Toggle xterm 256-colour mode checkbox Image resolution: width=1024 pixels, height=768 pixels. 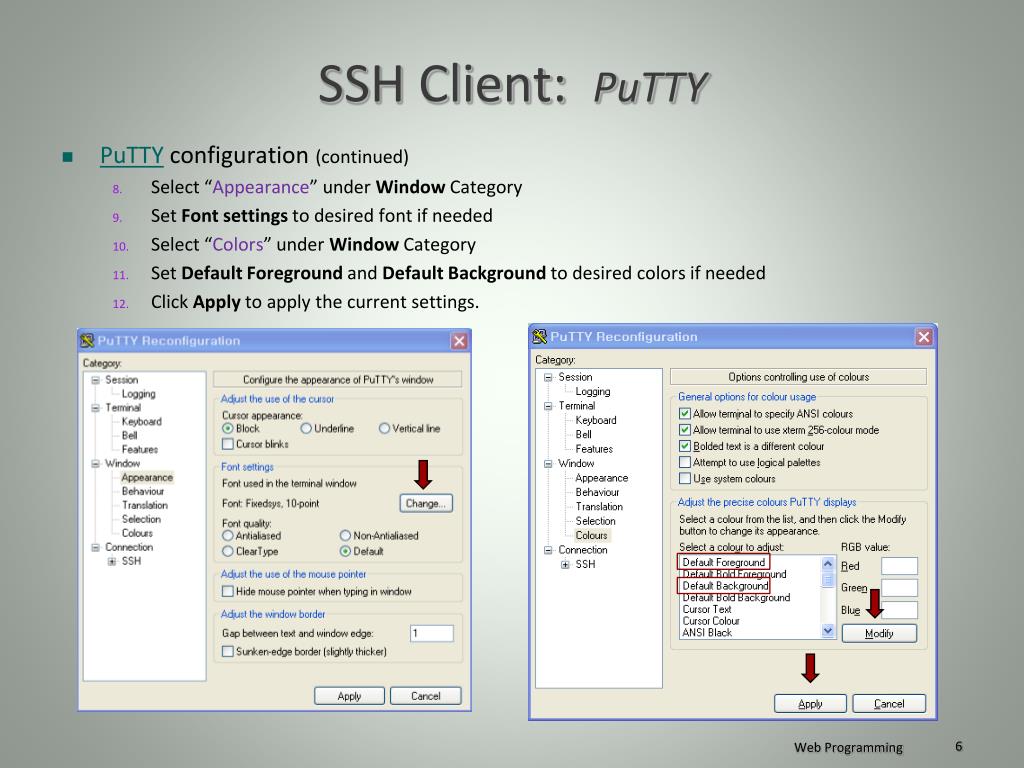pos(685,430)
